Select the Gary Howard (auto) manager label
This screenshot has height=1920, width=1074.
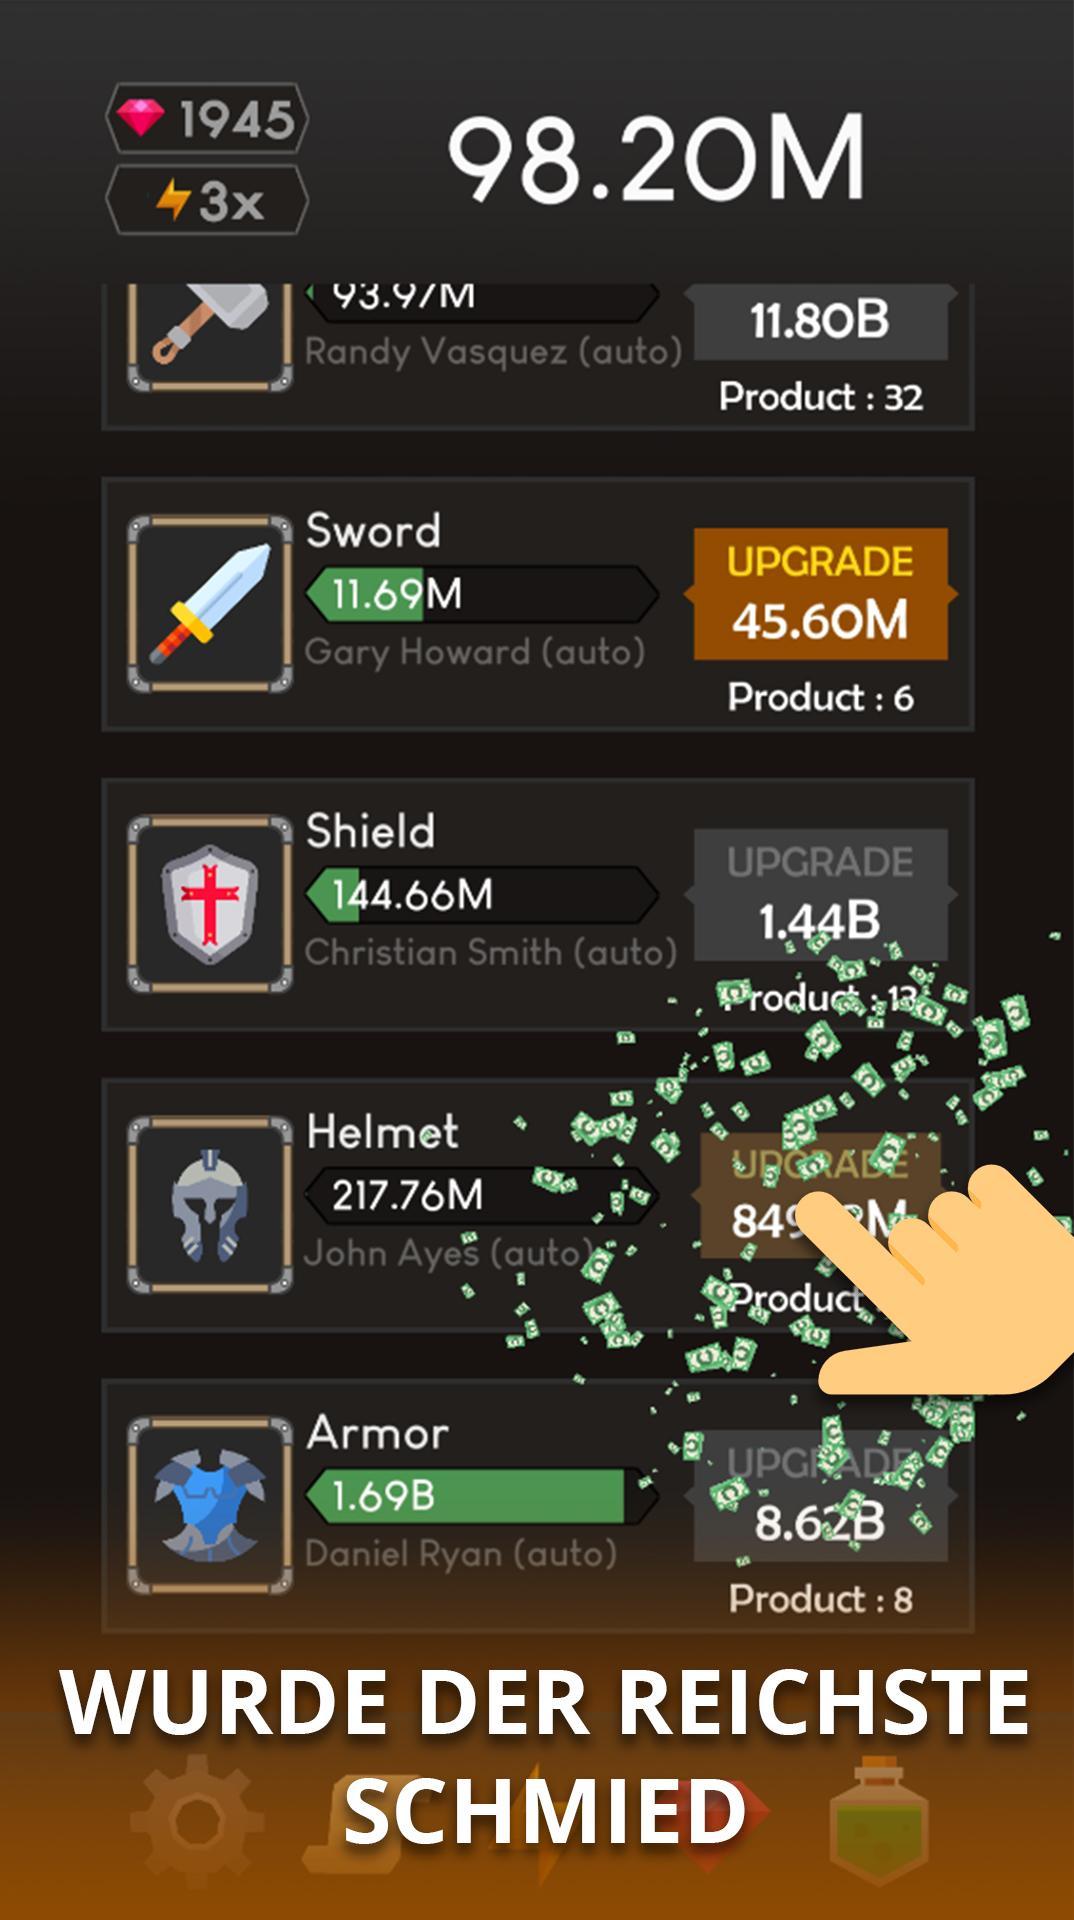(475, 653)
